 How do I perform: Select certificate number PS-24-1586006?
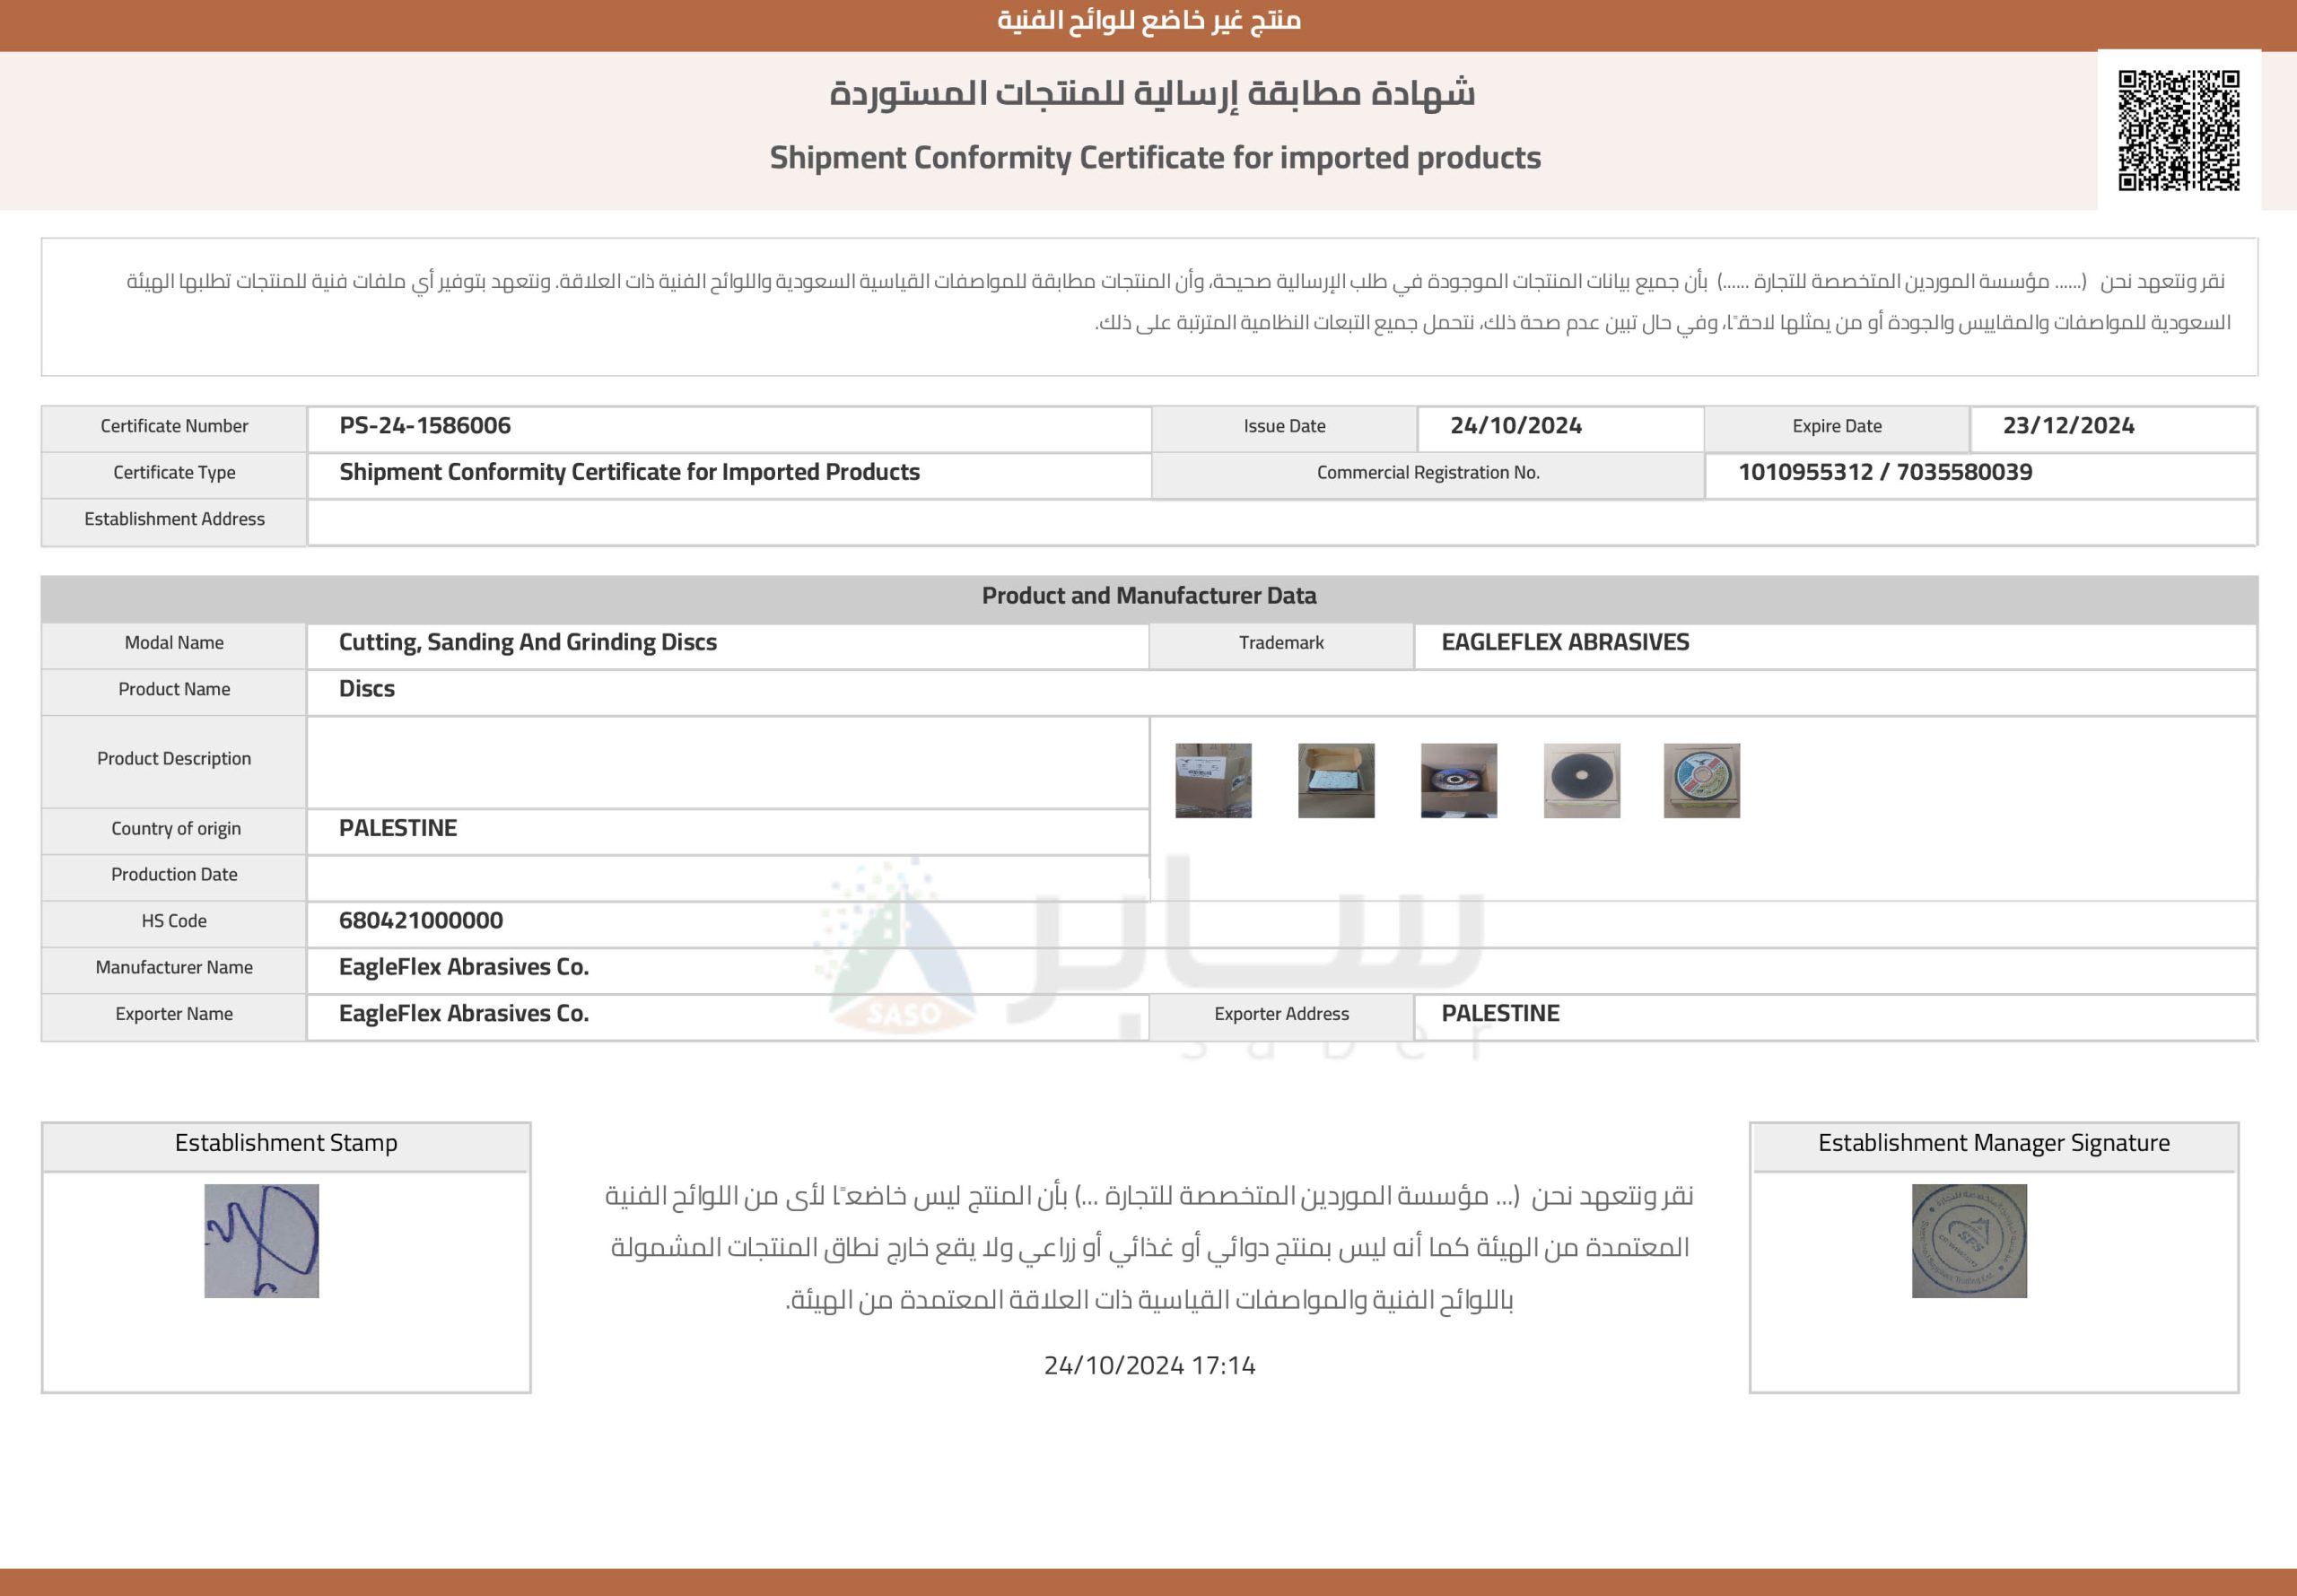[425, 426]
